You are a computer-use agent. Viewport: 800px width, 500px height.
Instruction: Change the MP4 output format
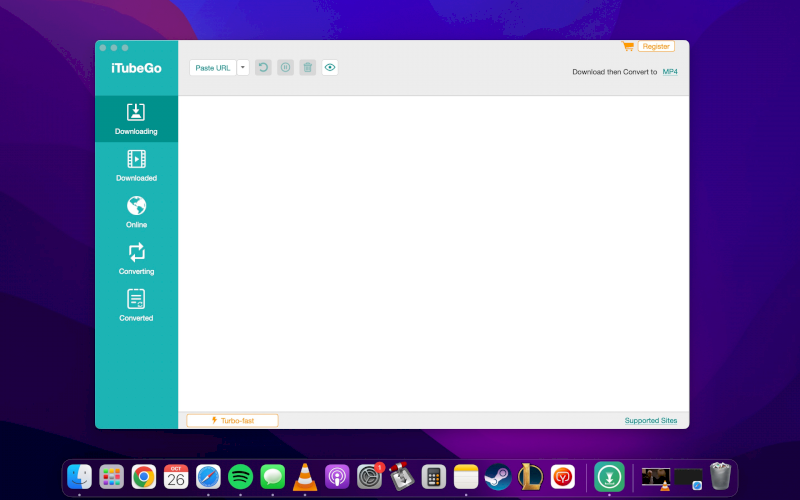pos(670,72)
